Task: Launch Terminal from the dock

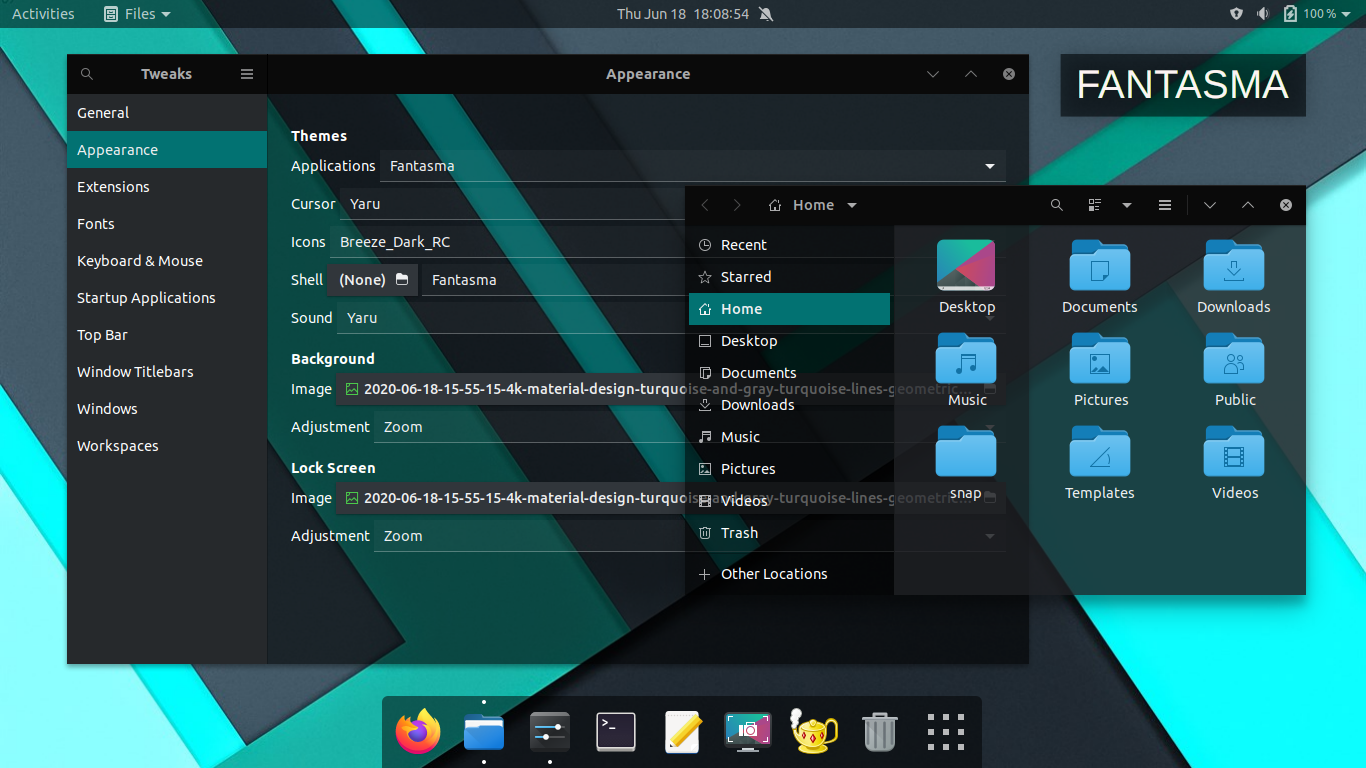Action: coord(616,732)
